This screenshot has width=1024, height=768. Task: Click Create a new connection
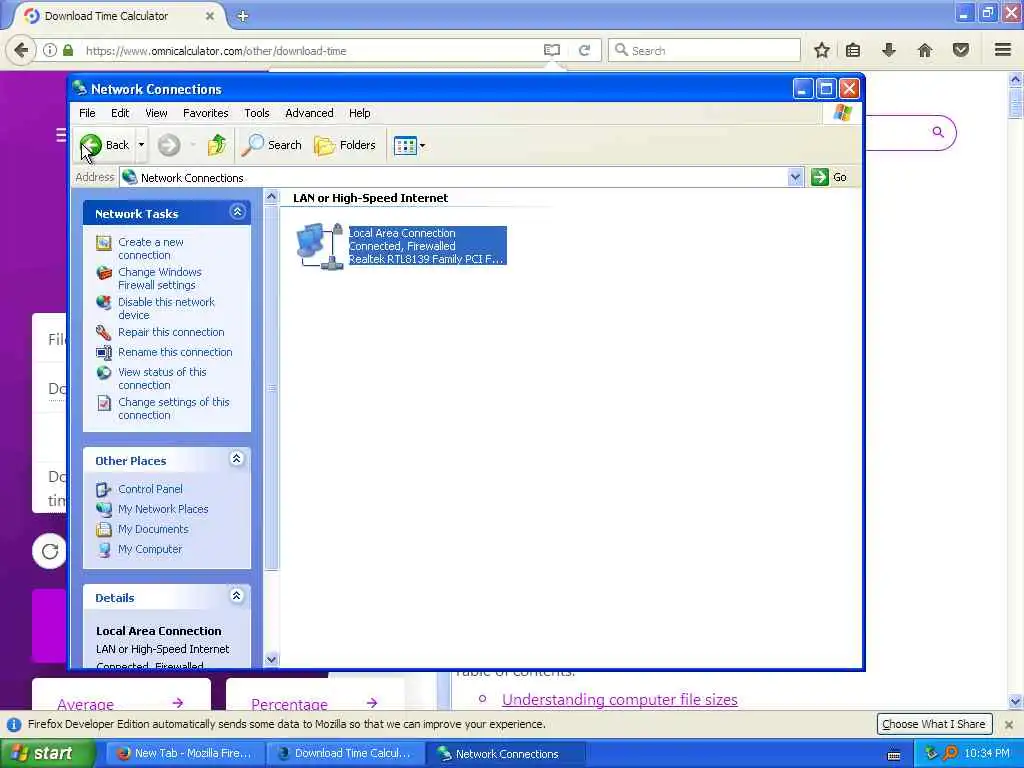point(151,248)
